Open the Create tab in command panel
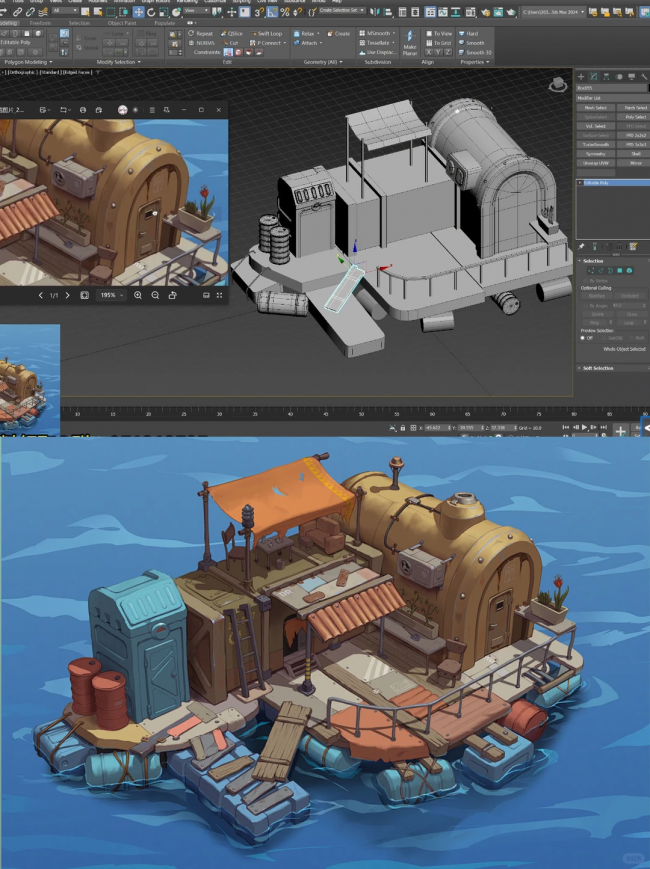Viewport: 650px width, 869px height. coord(582,76)
